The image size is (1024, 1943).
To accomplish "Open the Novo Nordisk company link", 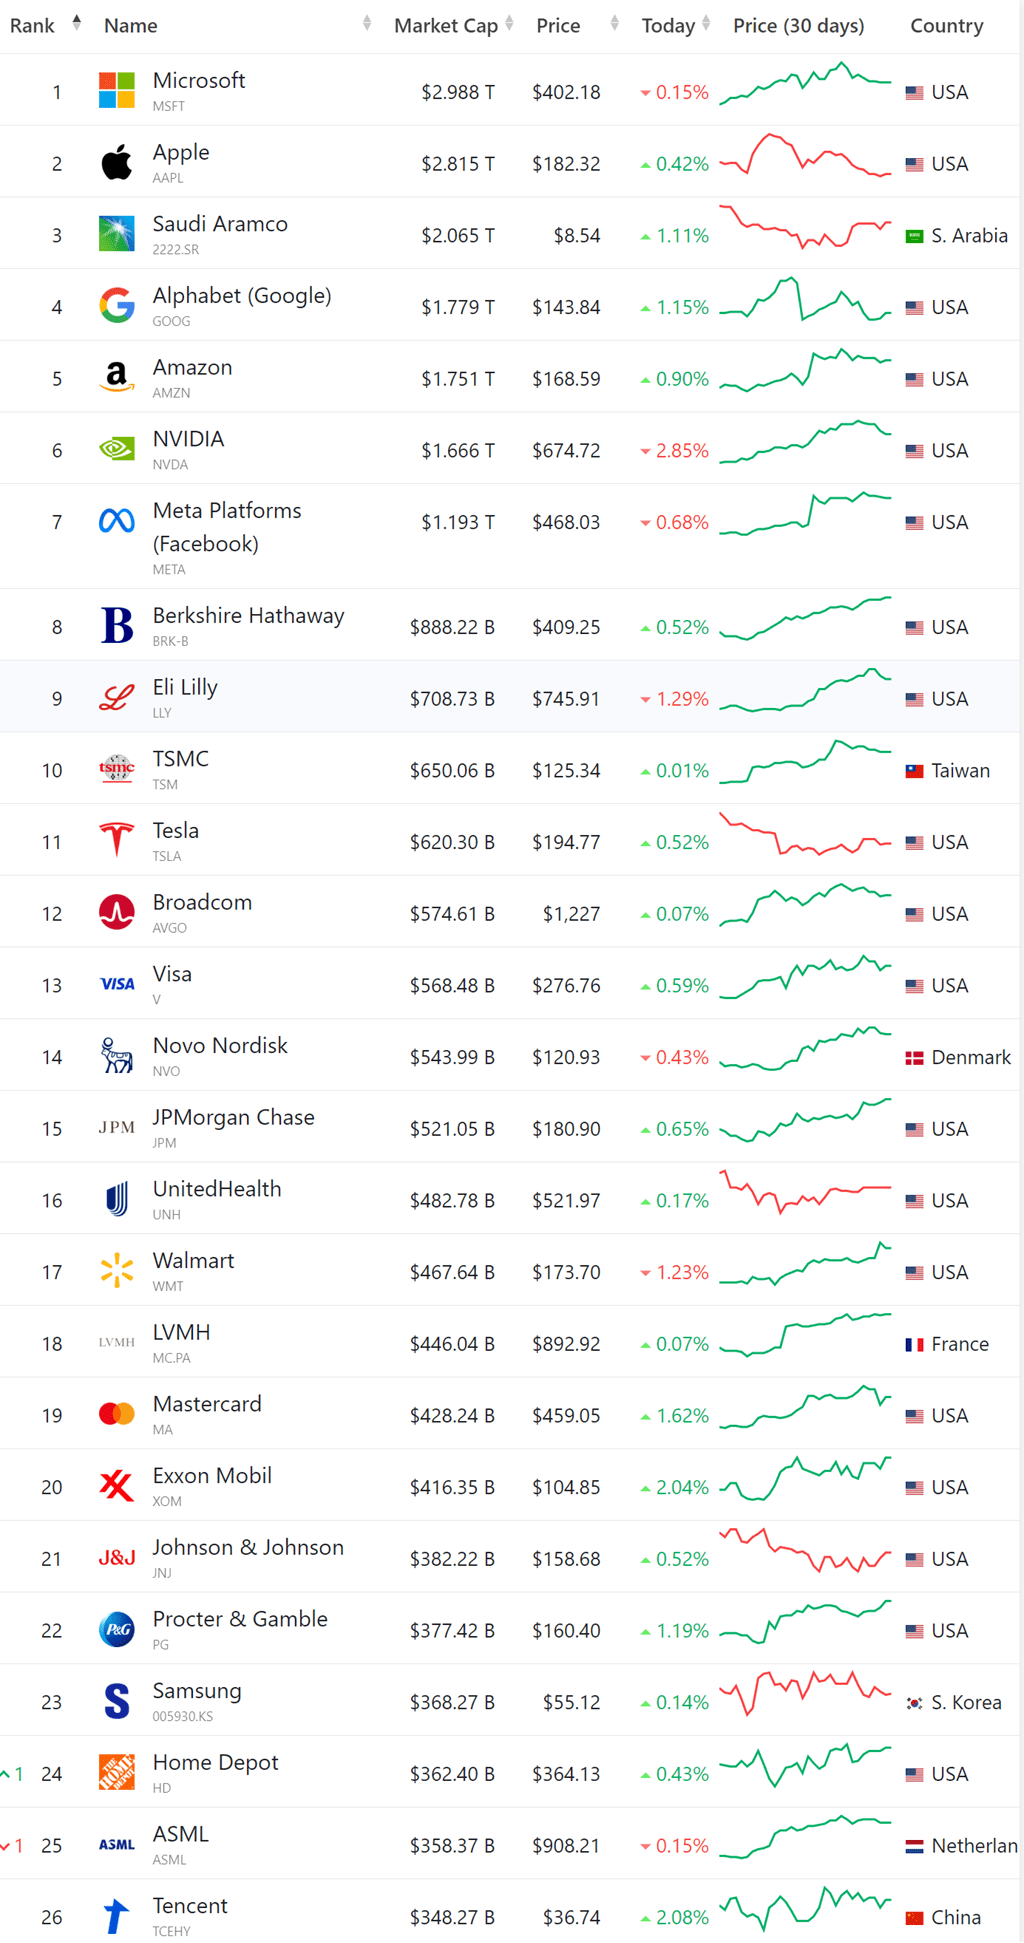I will (220, 1046).
